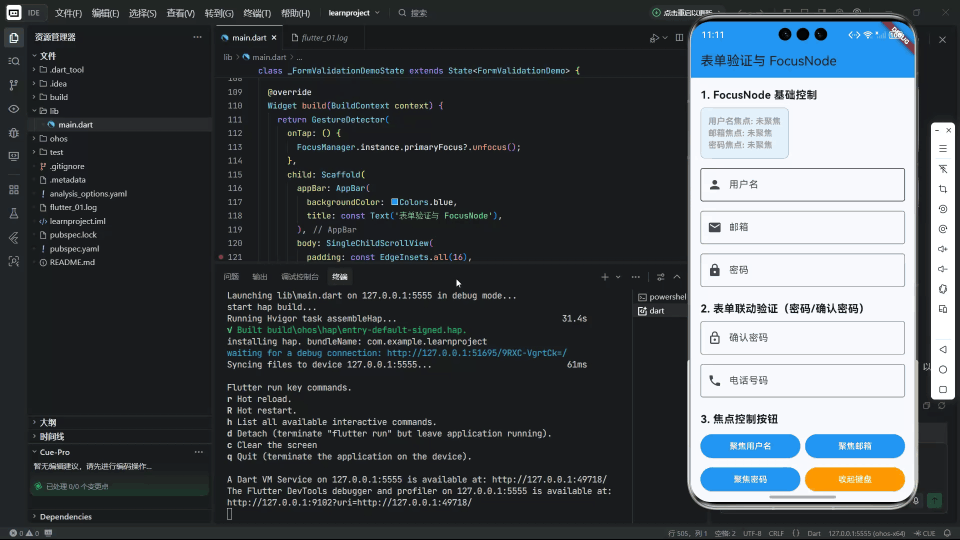Click the new terminal plus icon

605,277
